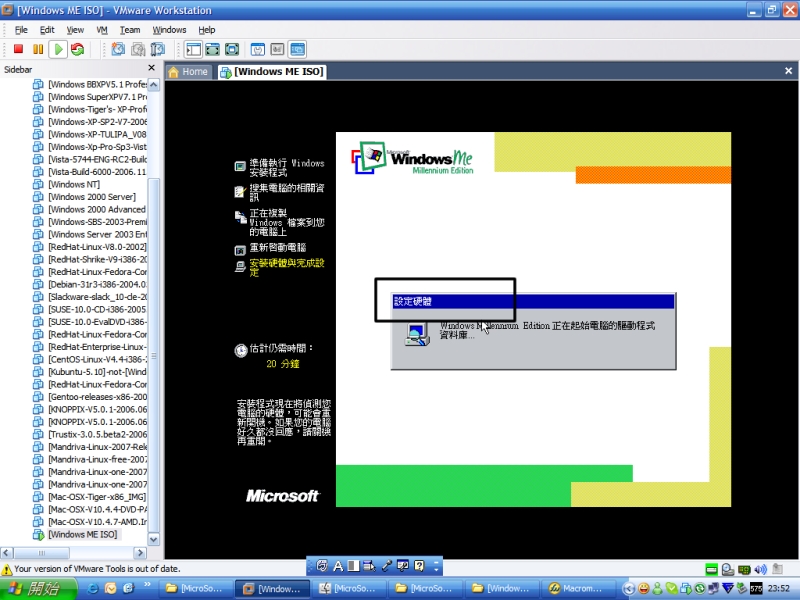Image resolution: width=800 pixels, height=600 pixels.
Task: Expand hidden system tray icons arrow
Action: tap(629, 588)
